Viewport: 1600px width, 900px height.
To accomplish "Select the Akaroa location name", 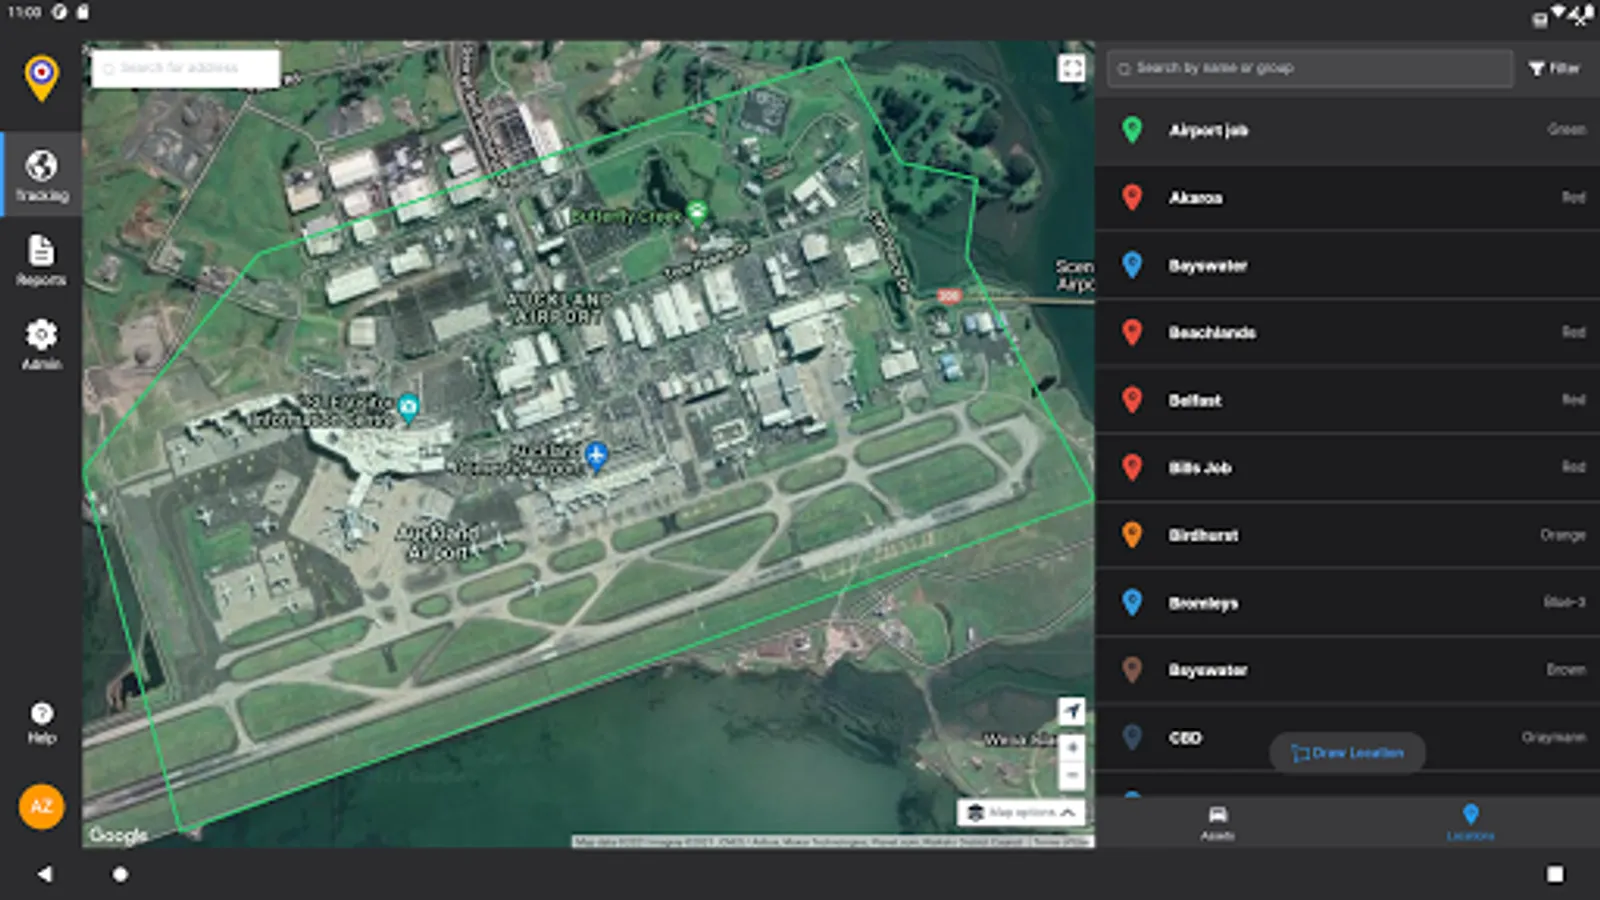I will pos(1195,198).
